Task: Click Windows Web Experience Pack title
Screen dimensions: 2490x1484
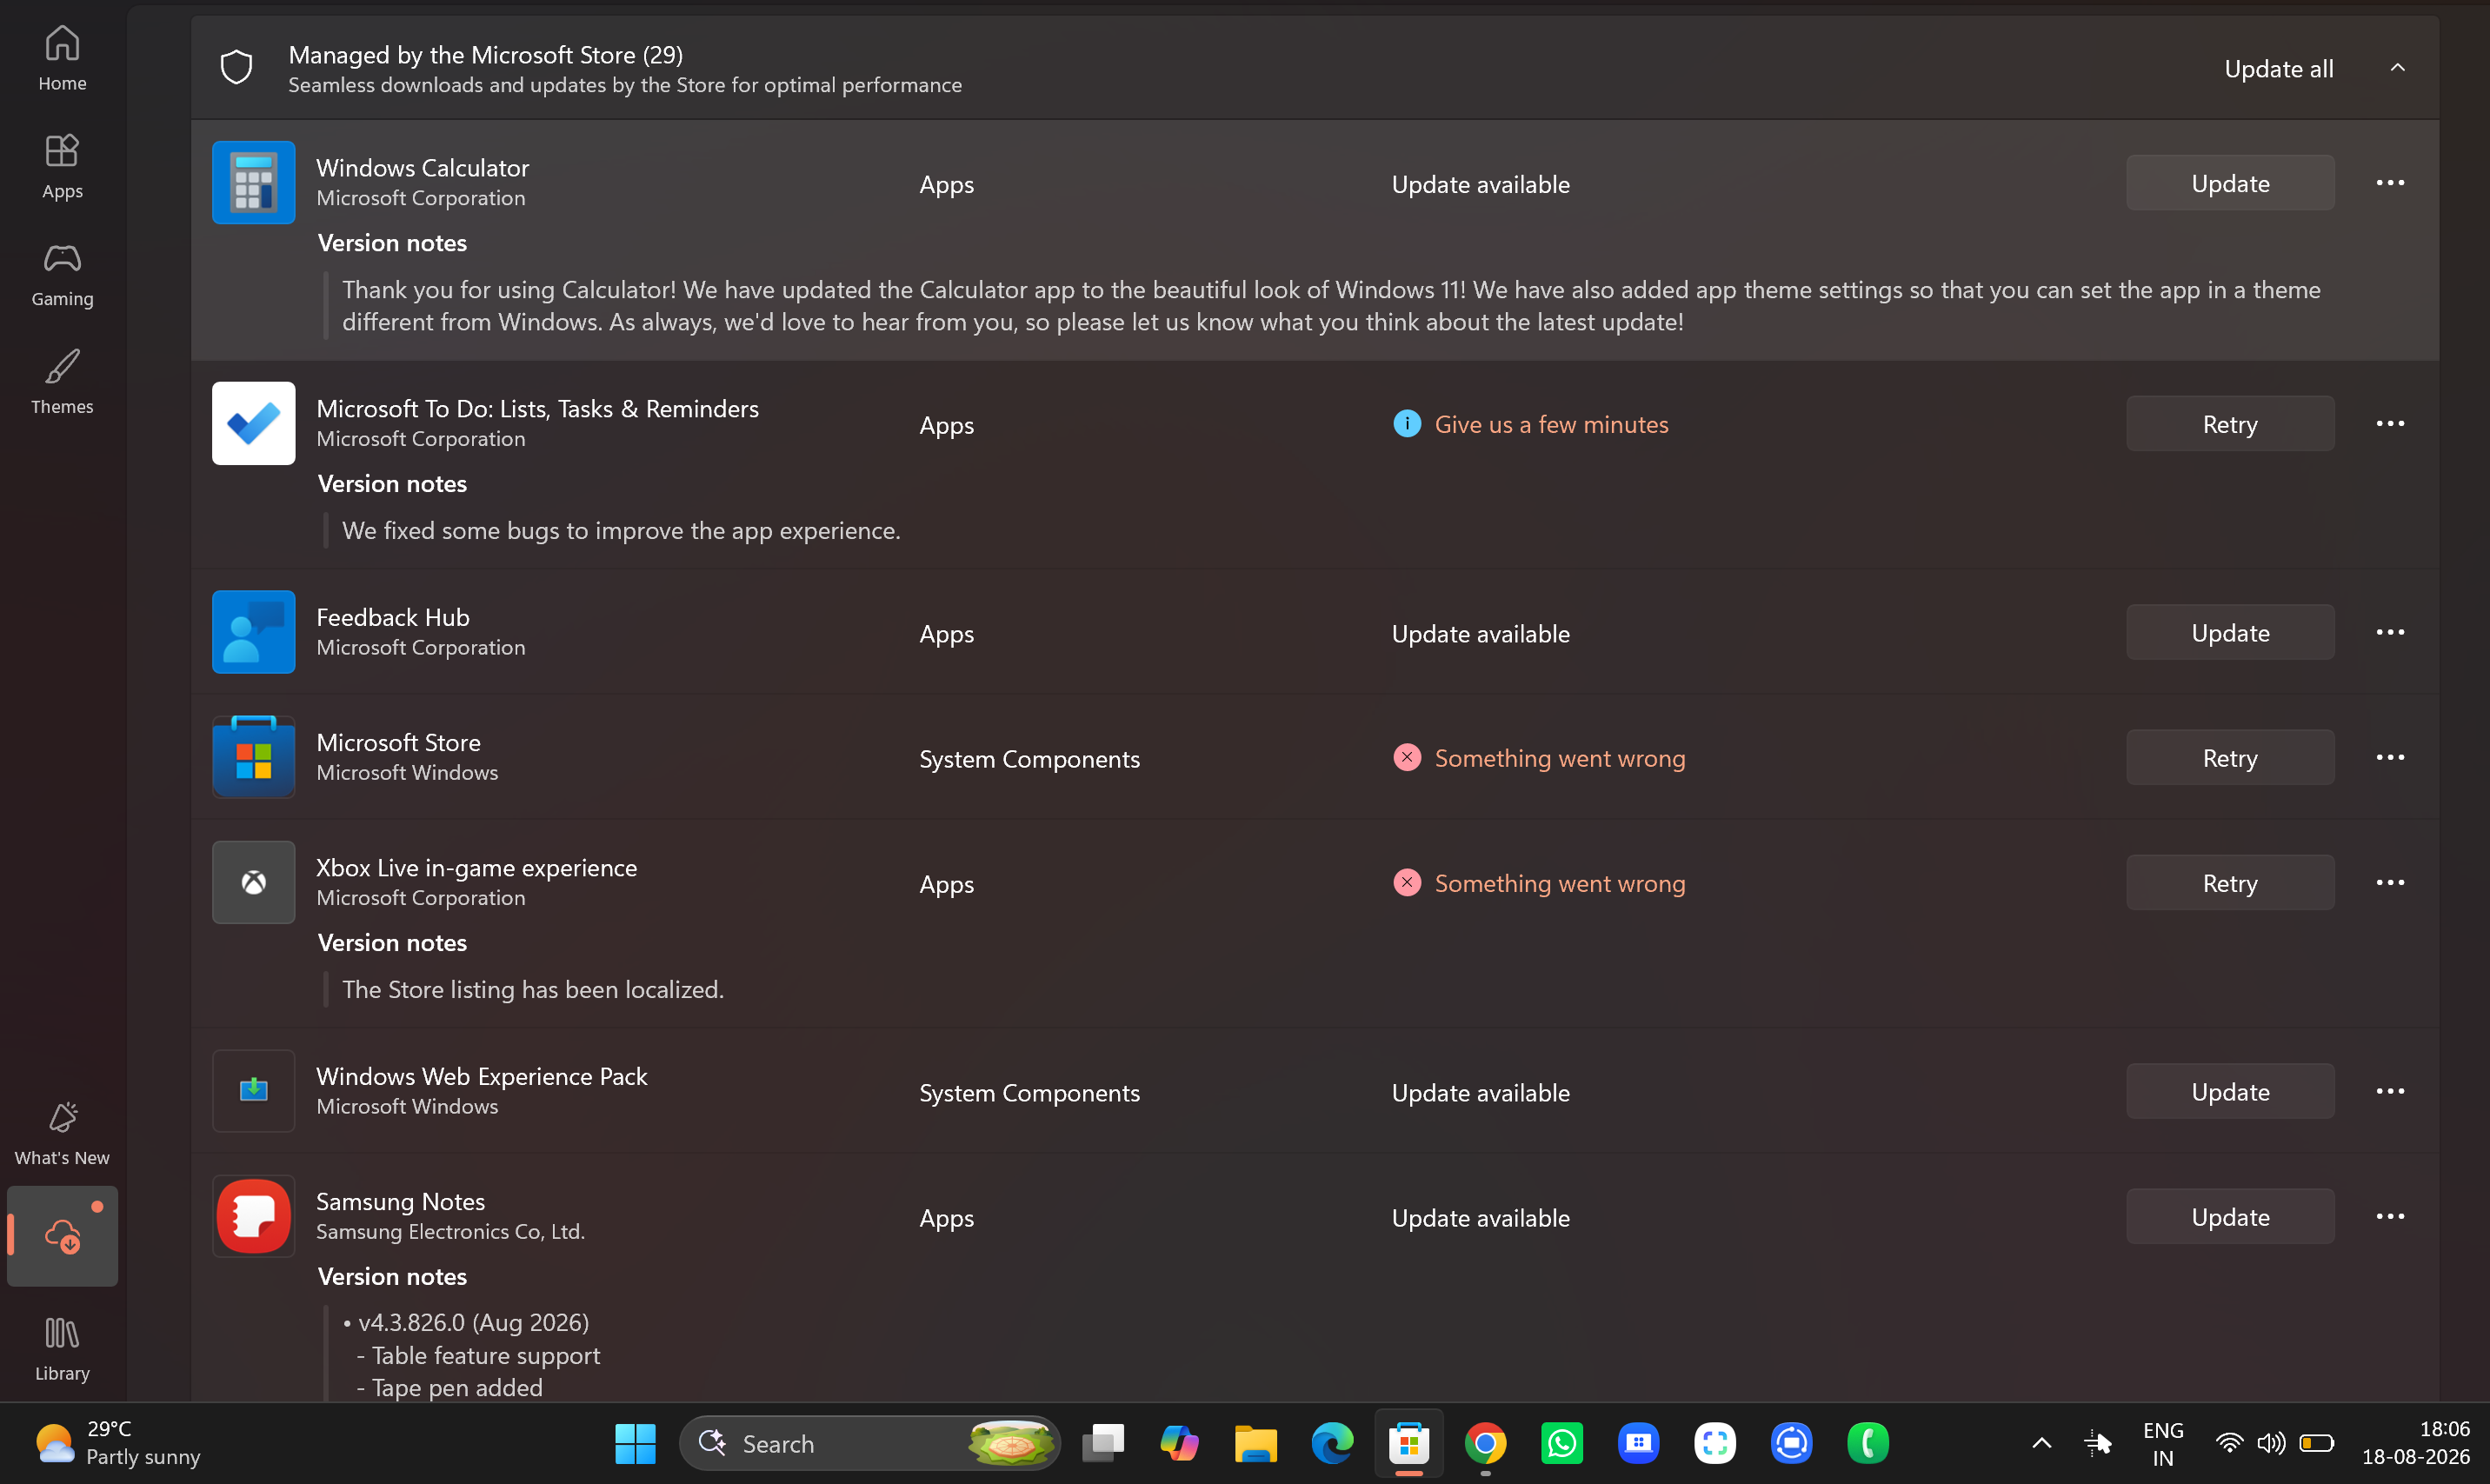Action: click(482, 1076)
